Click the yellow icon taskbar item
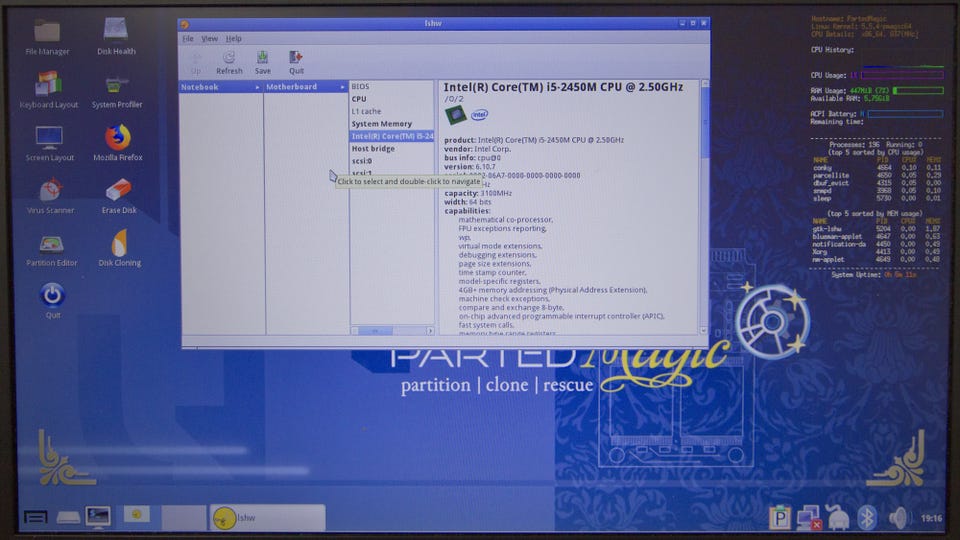 coord(137,514)
